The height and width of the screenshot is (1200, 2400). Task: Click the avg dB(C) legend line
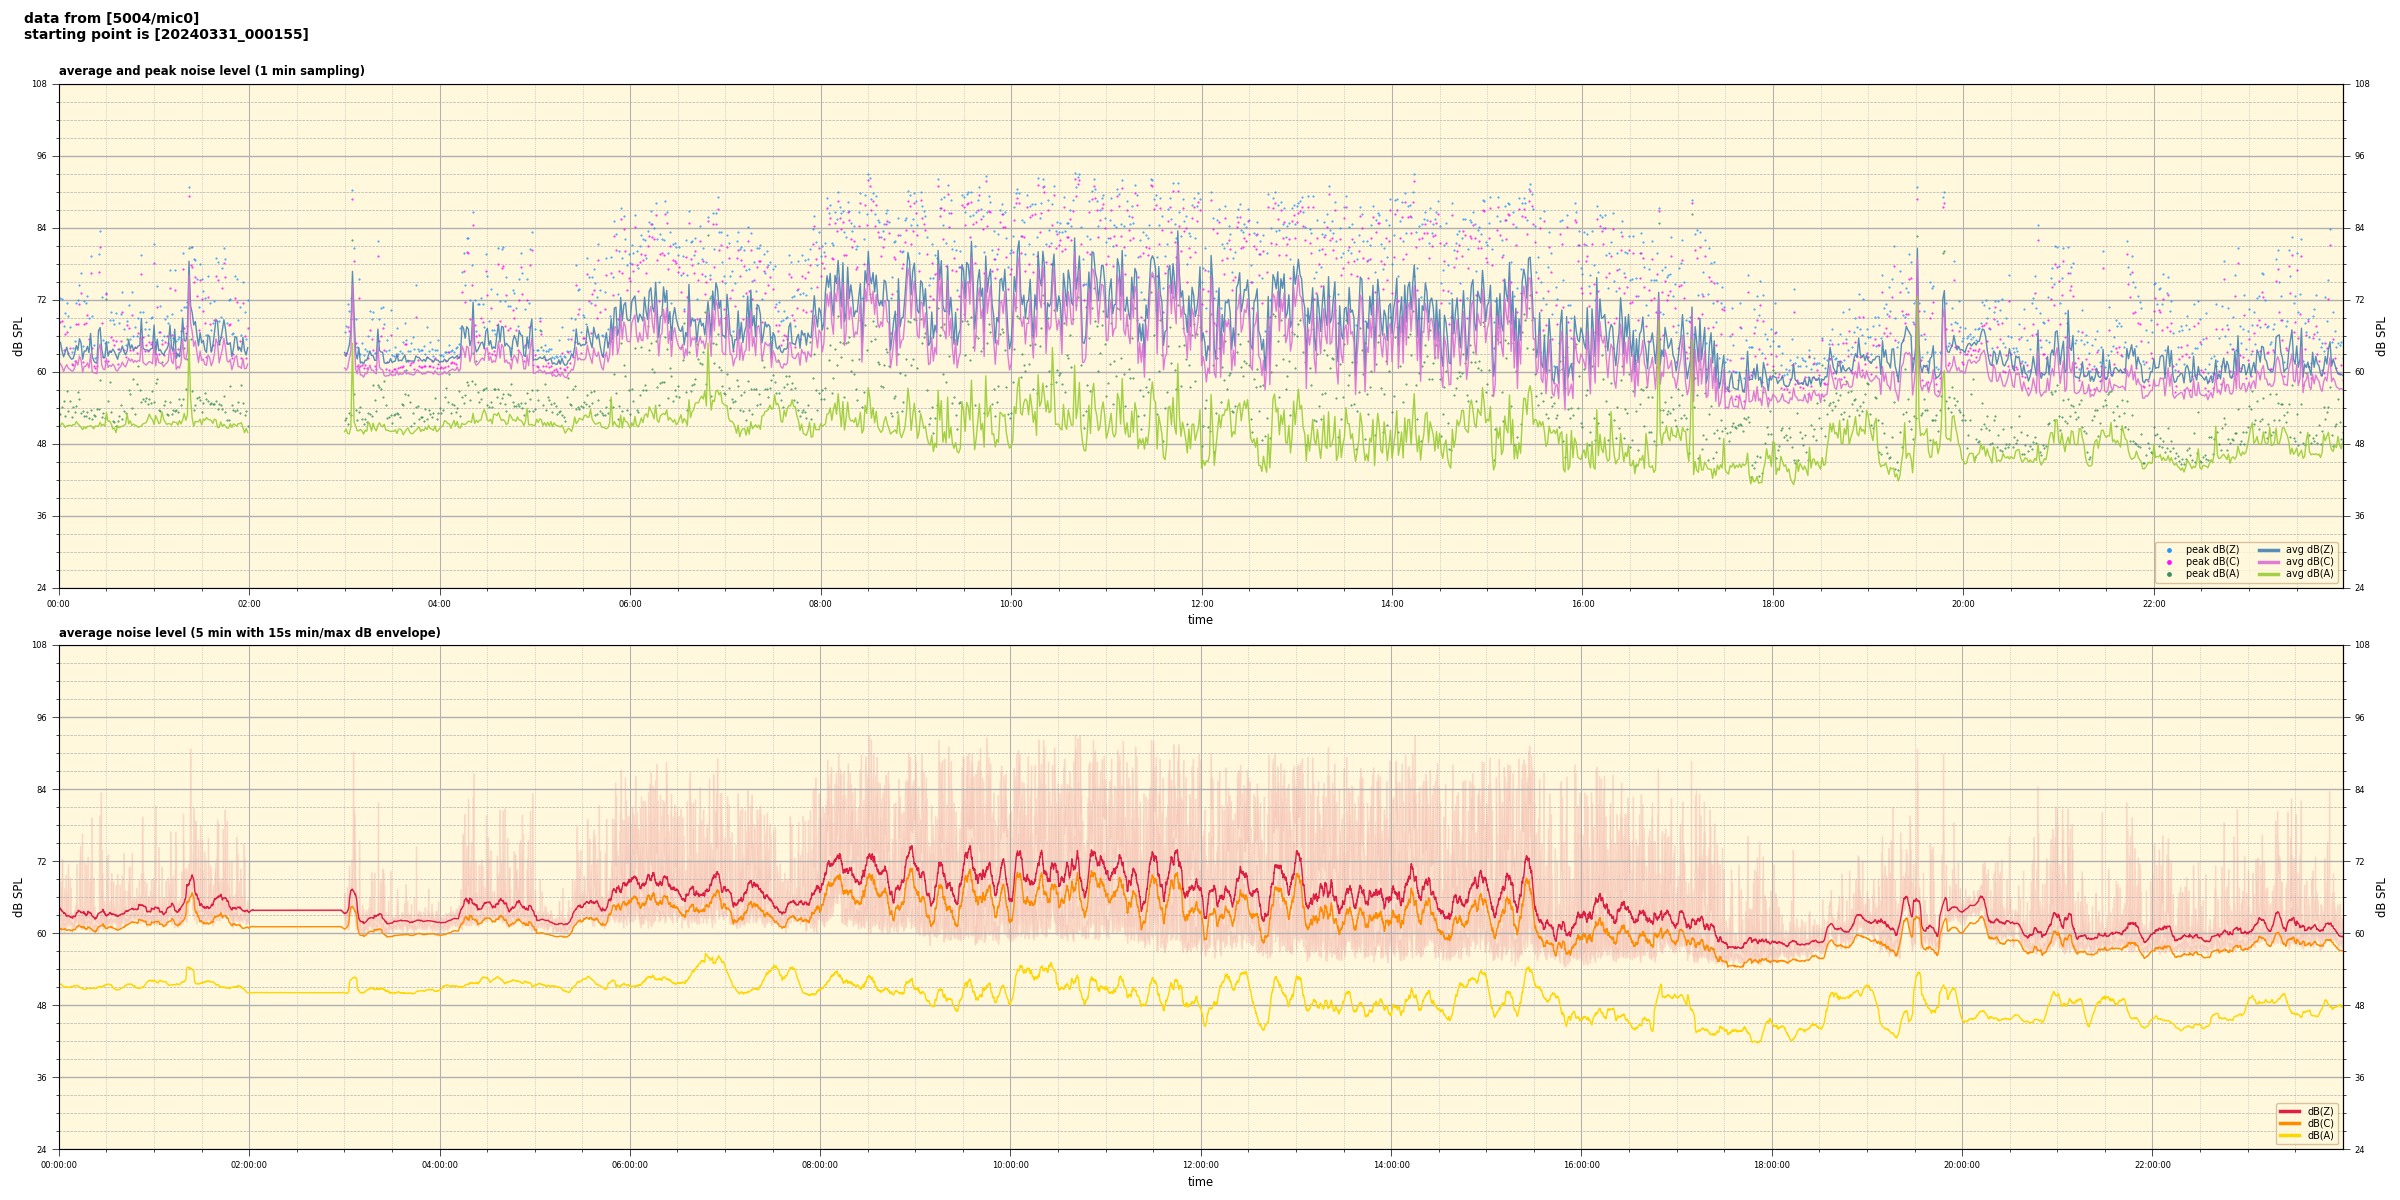point(2268,562)
